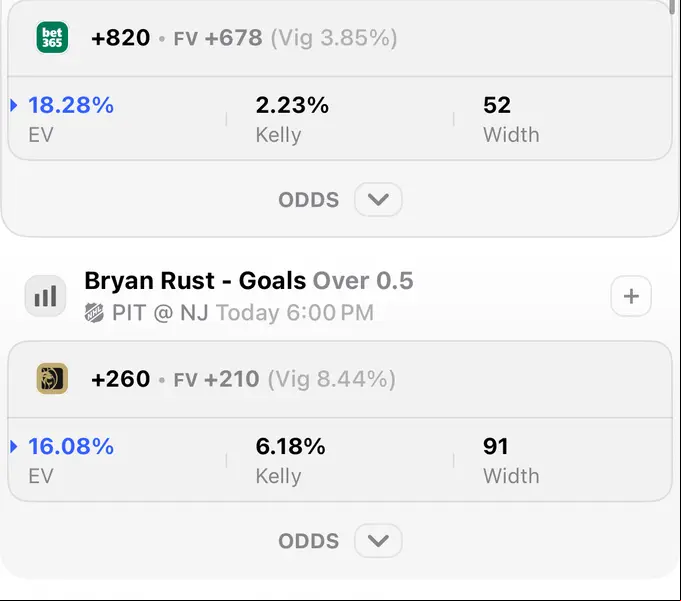Select the +260 BetMGM odds
This screenshot has width=681, height=601.
[121, 379]
